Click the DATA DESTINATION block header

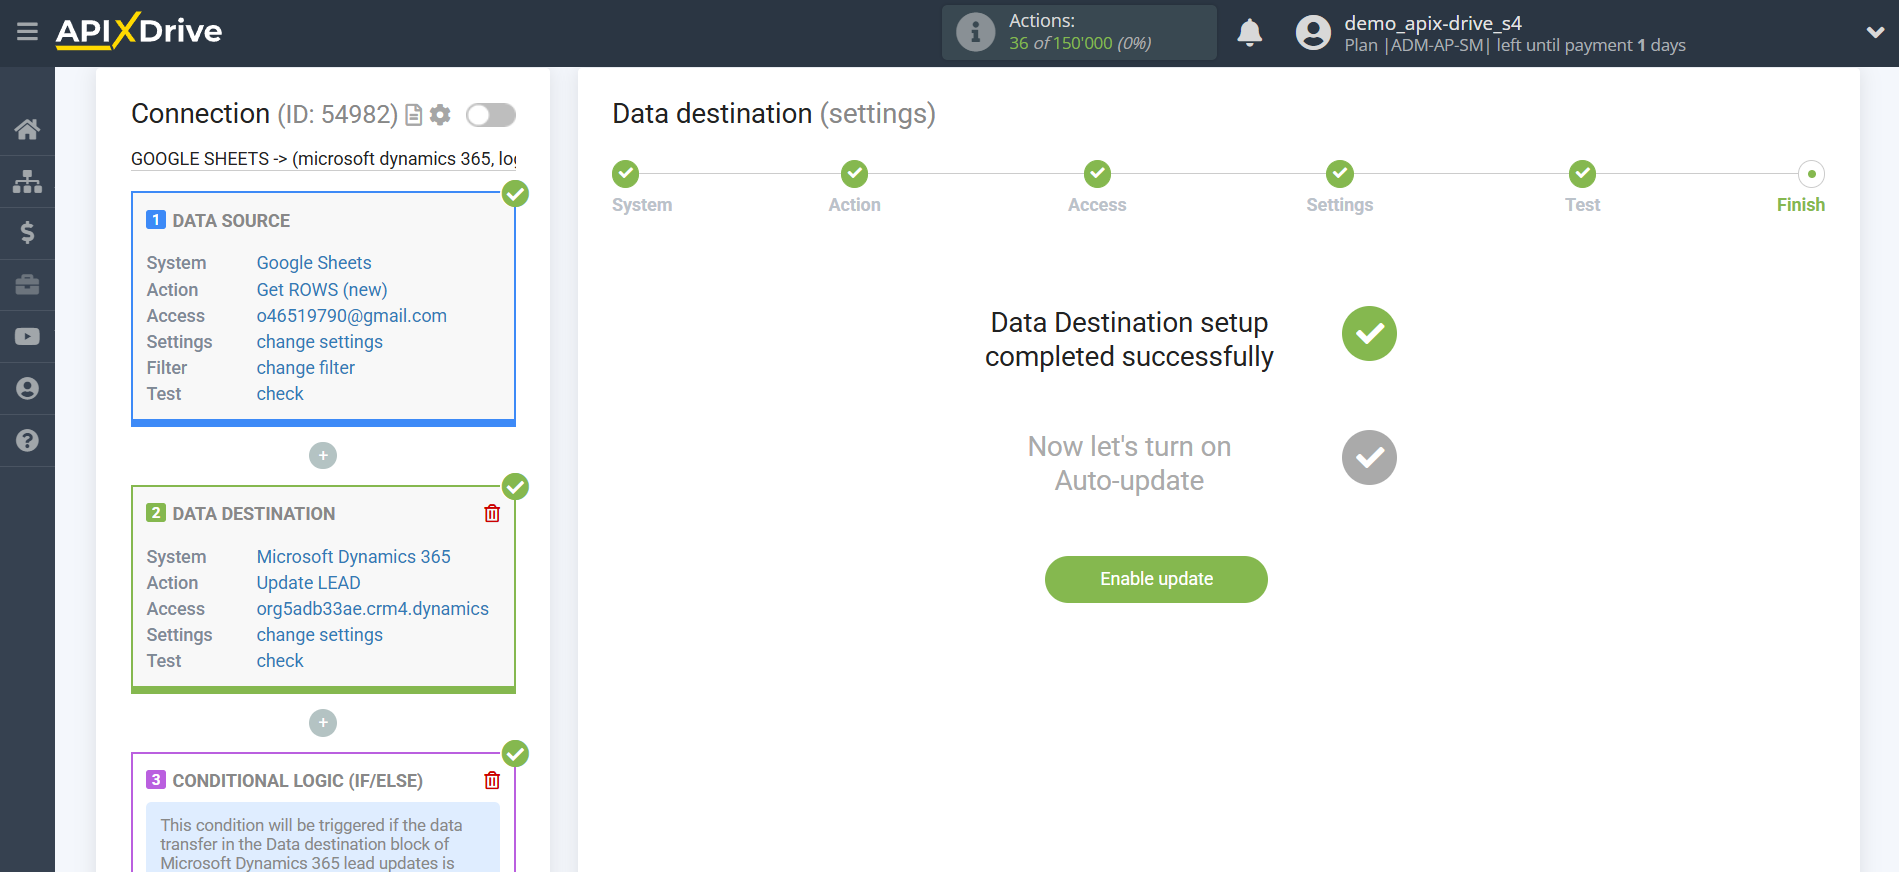(x=254, y=514)
